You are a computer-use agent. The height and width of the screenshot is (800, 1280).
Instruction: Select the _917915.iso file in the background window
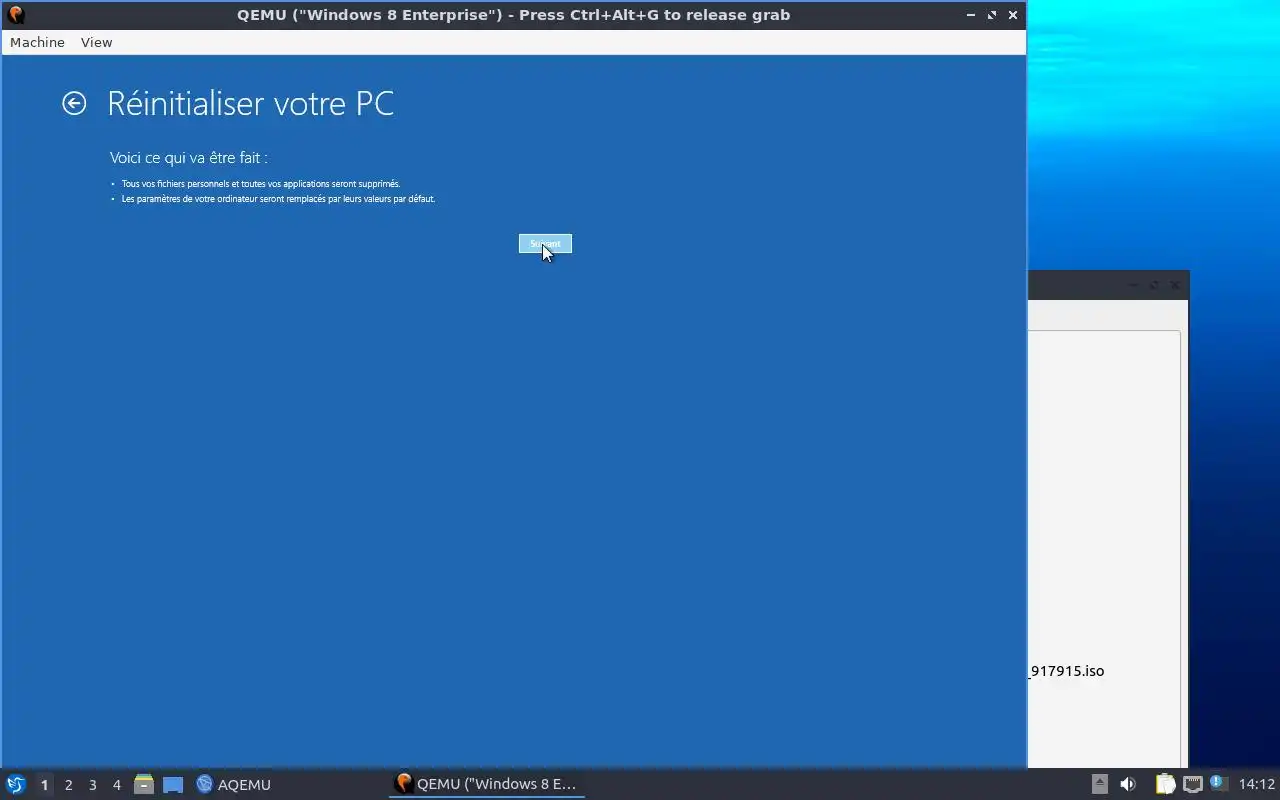point(1067,671)
